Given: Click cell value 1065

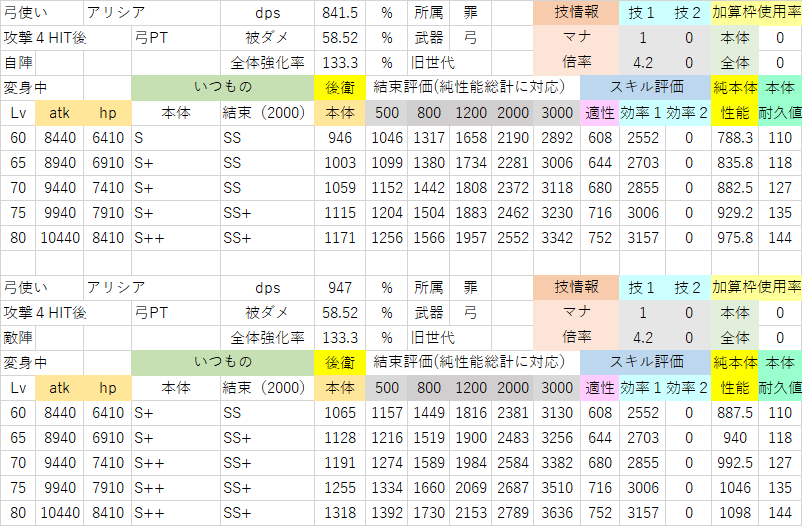Looking at the screenshot, I should 340,413.
